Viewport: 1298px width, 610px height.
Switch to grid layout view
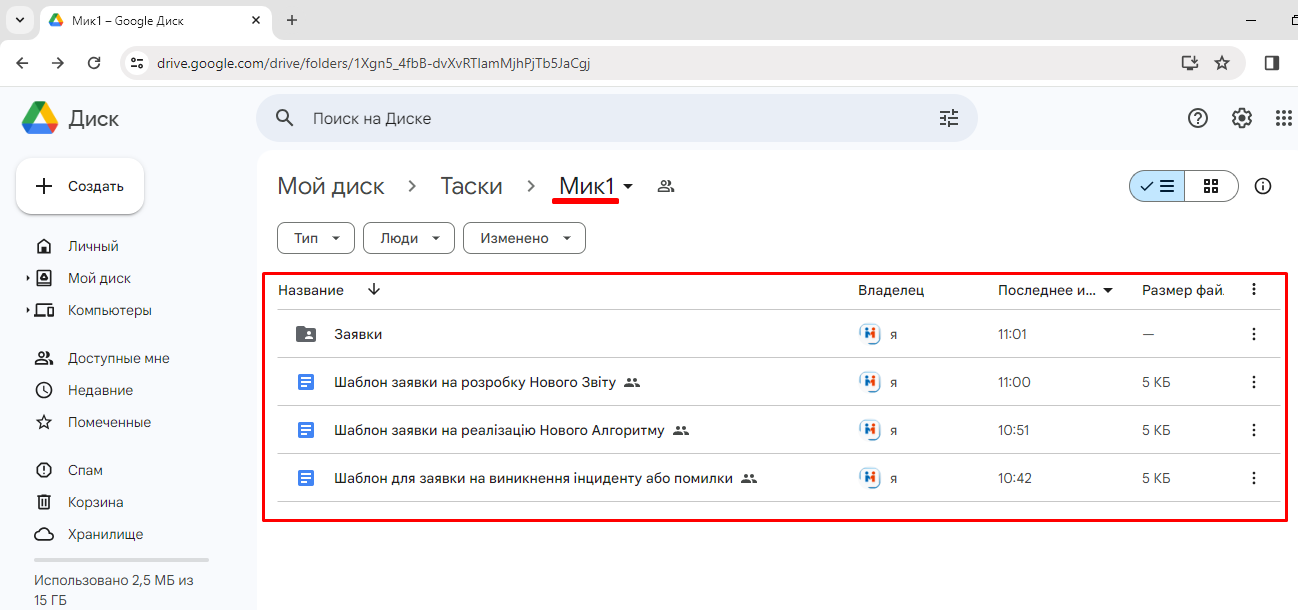(x=1211, y=186)
